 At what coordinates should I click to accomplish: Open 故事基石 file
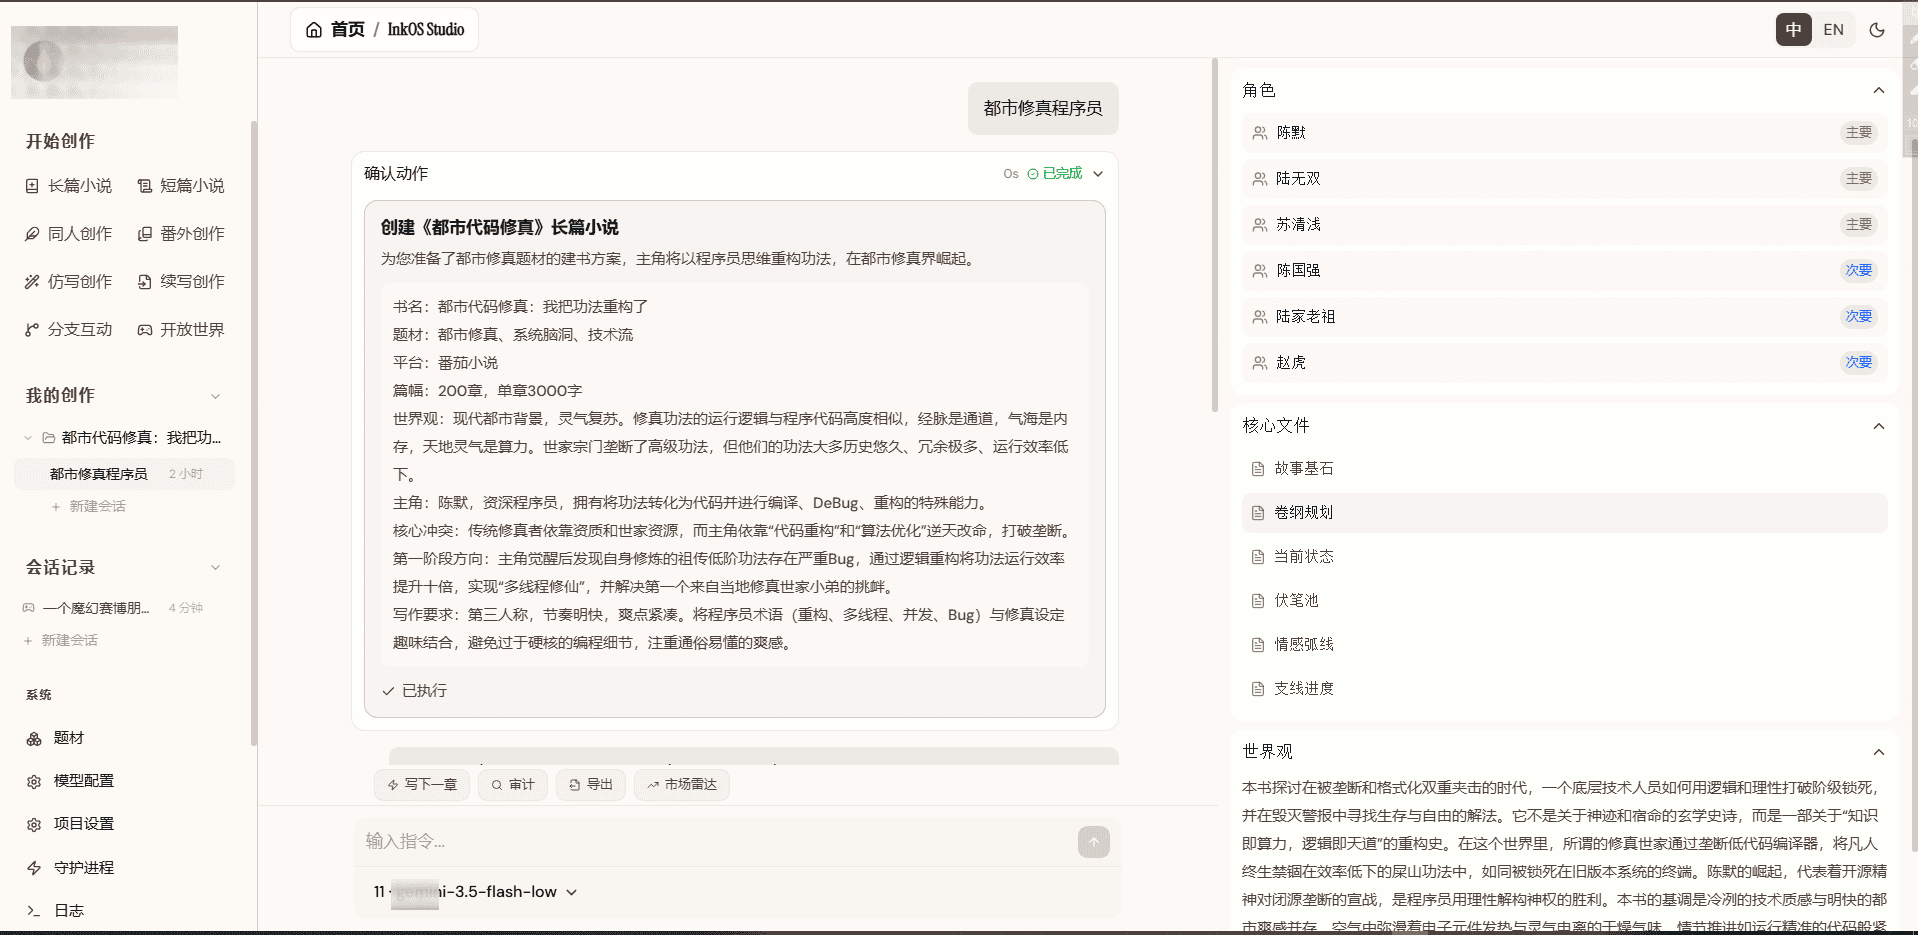click(x=1565, y=469)
